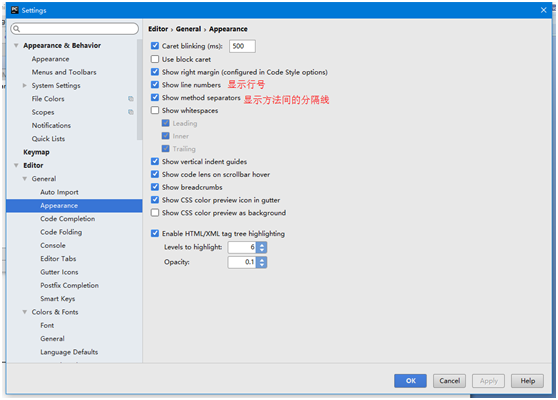Click the Cancel button
The height and width of the screenshot is (400, 558).
coord(449,381)
